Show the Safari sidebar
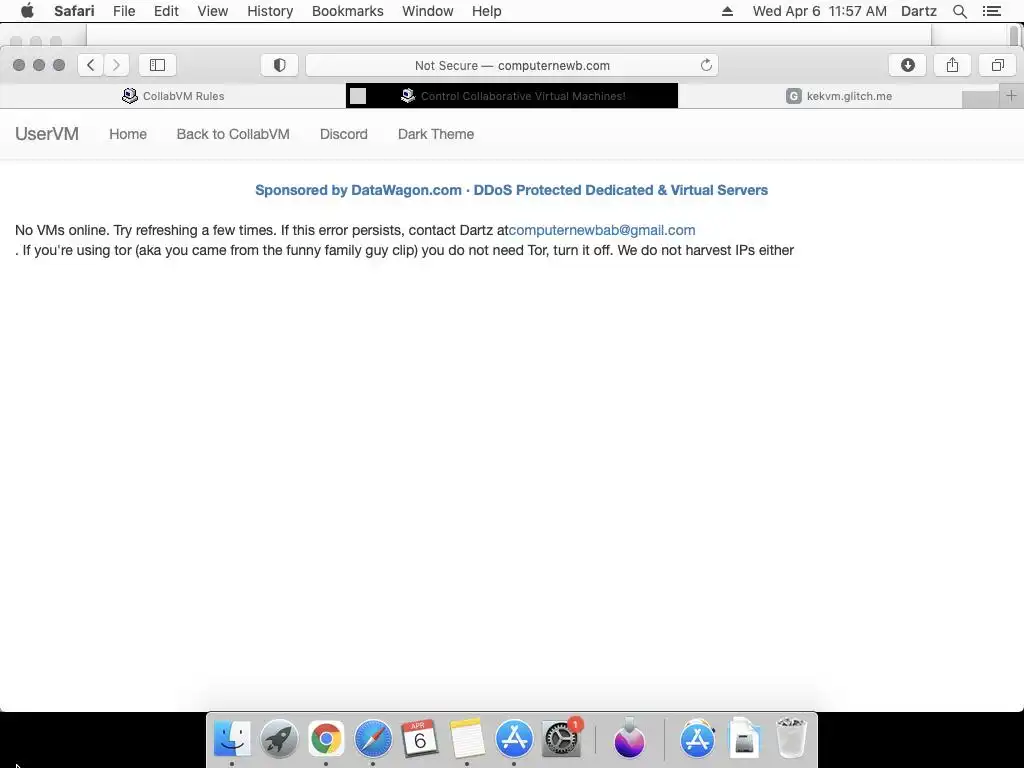 point(157,65)
